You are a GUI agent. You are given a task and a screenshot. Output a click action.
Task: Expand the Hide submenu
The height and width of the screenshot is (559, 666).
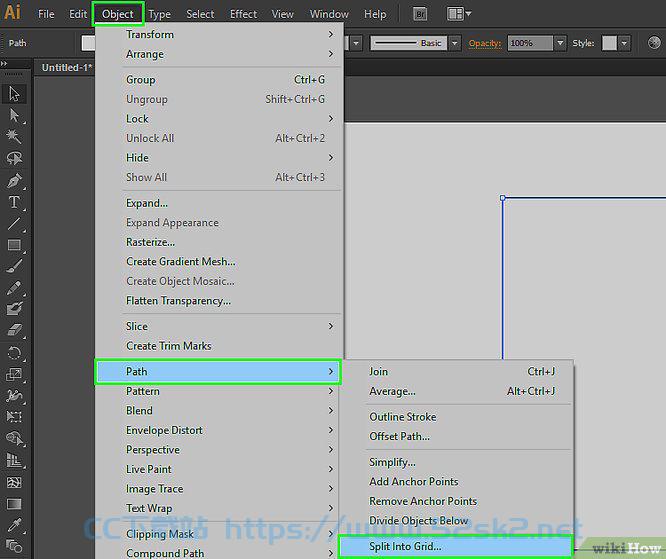pos(219,158)
